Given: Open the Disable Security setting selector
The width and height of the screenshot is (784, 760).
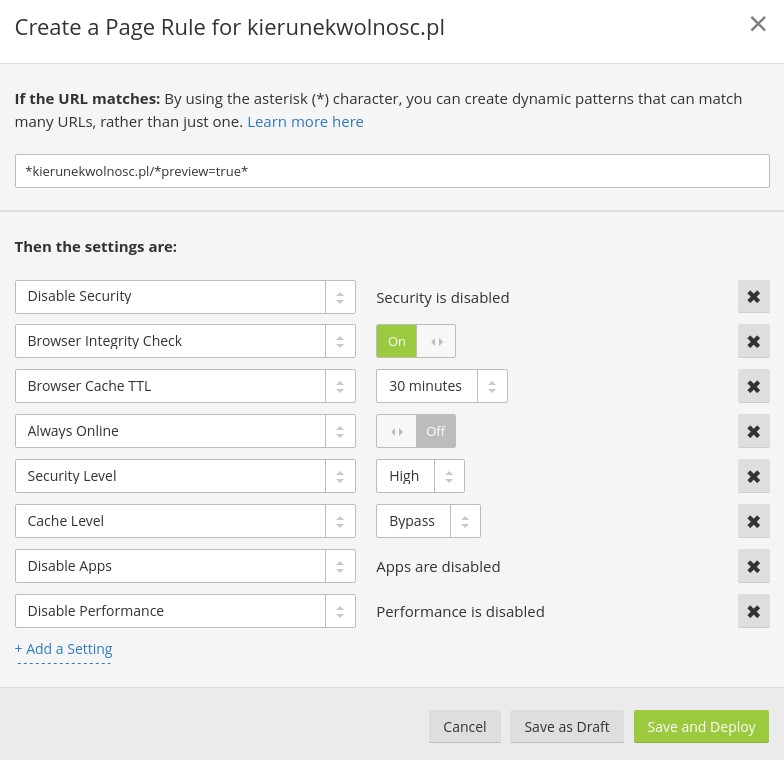Looking at the screenshot, I should (x=185, y=297).
